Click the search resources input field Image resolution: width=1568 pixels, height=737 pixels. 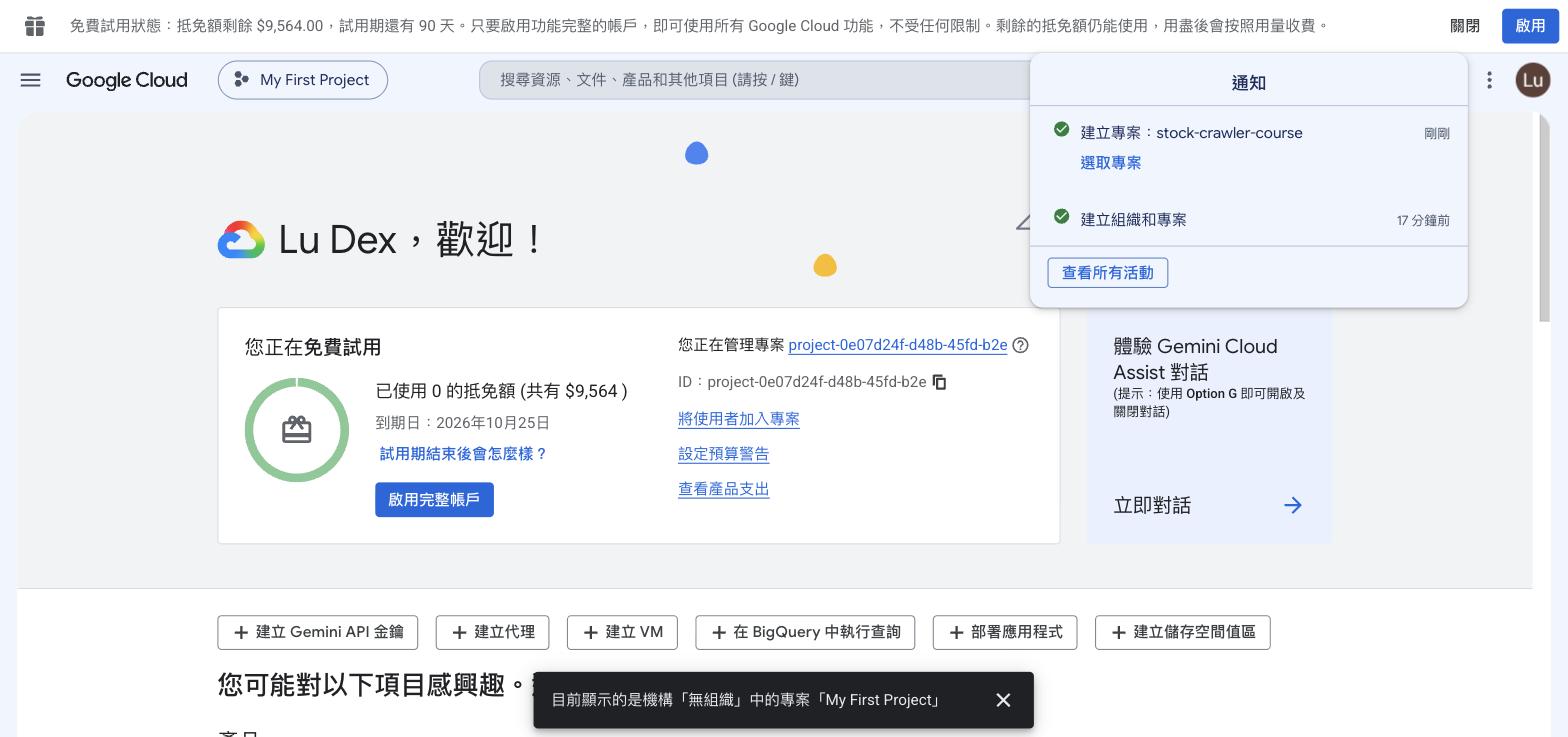tap(754, 80)
